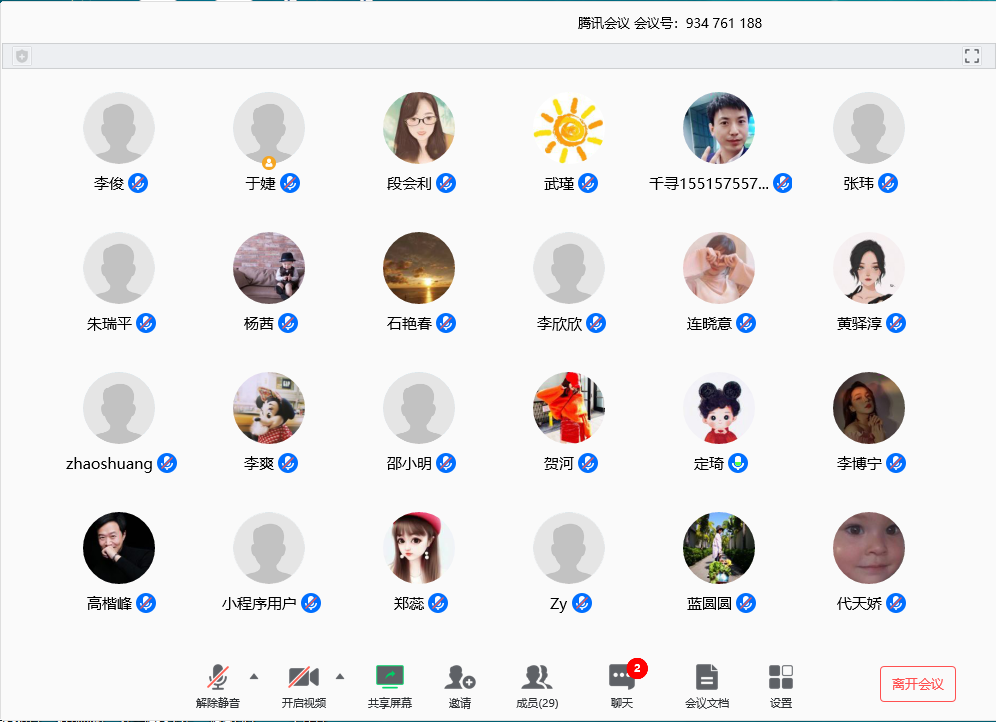Image resolution: width=996 pixels, height=722 pixels.
Task: Click participant name 高楷峰
Action: pos(109,603)
